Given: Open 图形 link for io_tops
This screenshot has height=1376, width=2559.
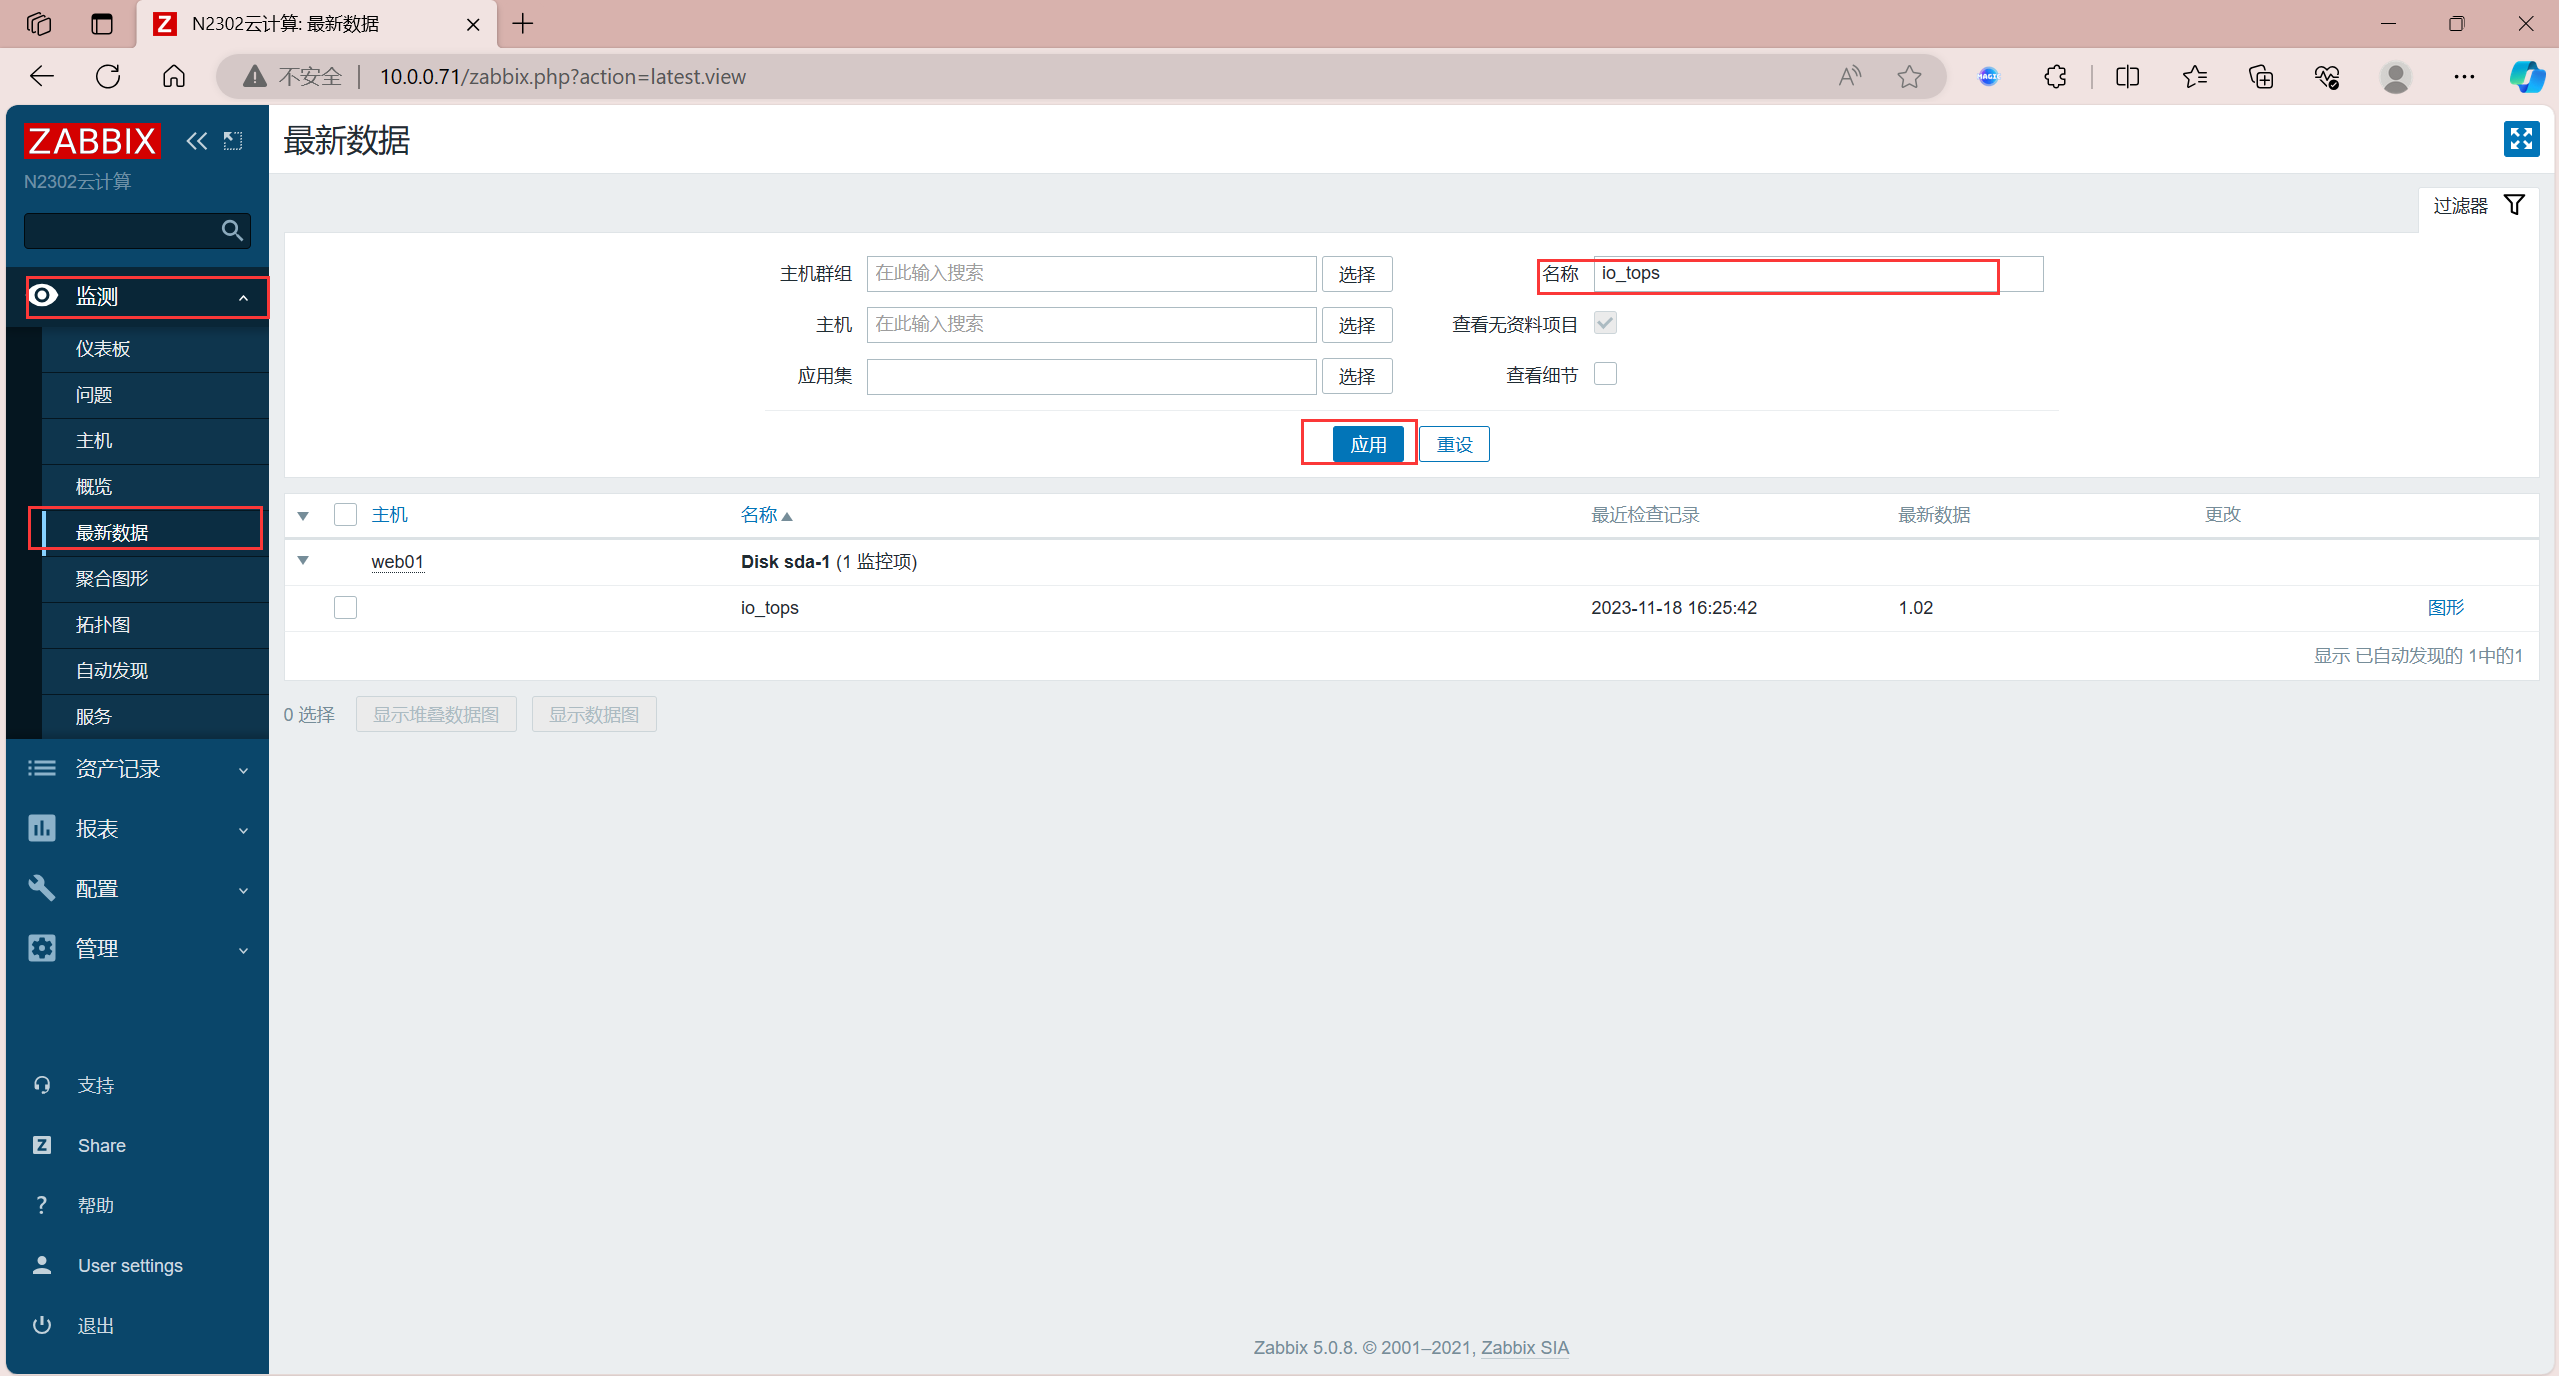Looking at the screenshot, I should (2445, 607).
